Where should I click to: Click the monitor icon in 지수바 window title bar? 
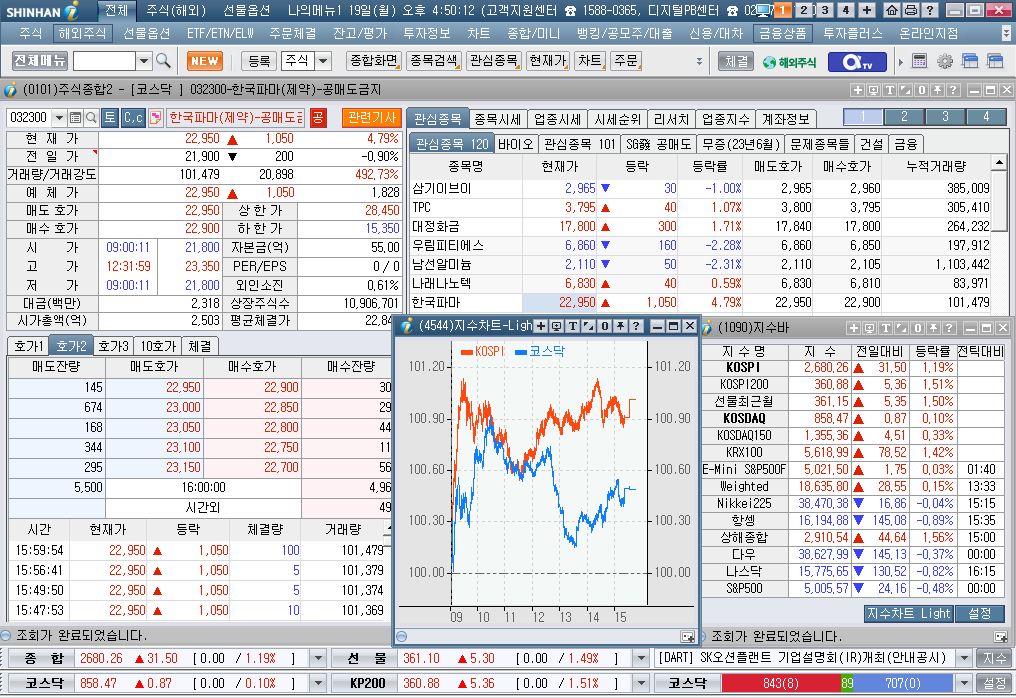(x=870, y=329)
